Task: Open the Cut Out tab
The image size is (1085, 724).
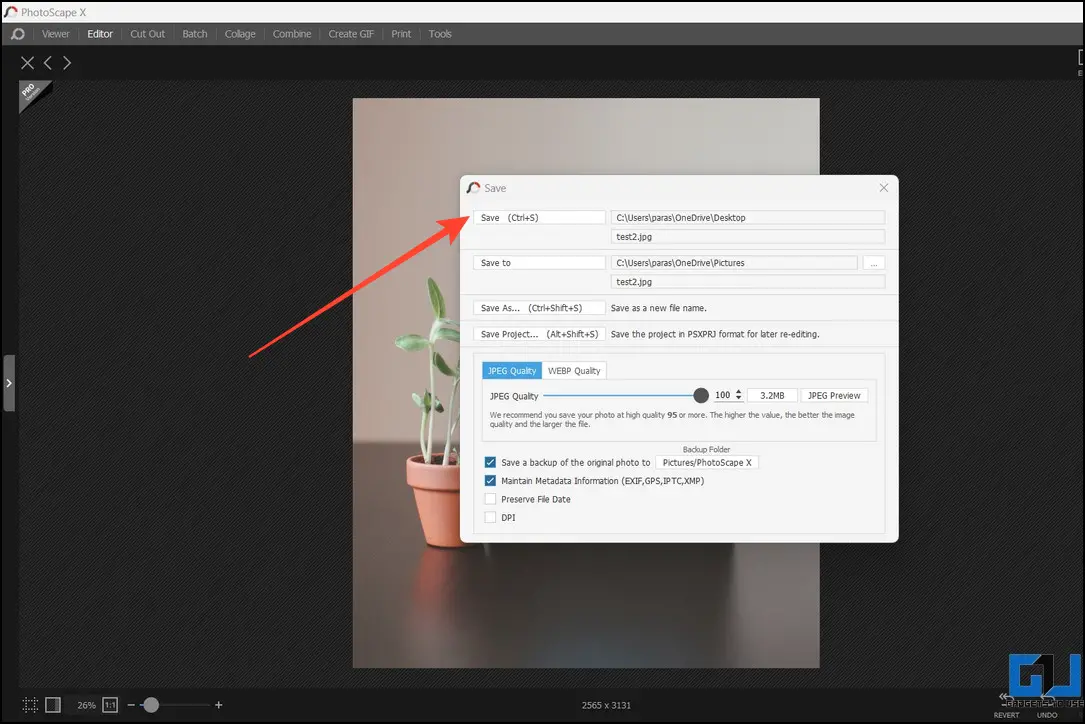Action: pyautogui.click(x=147, y=34)
